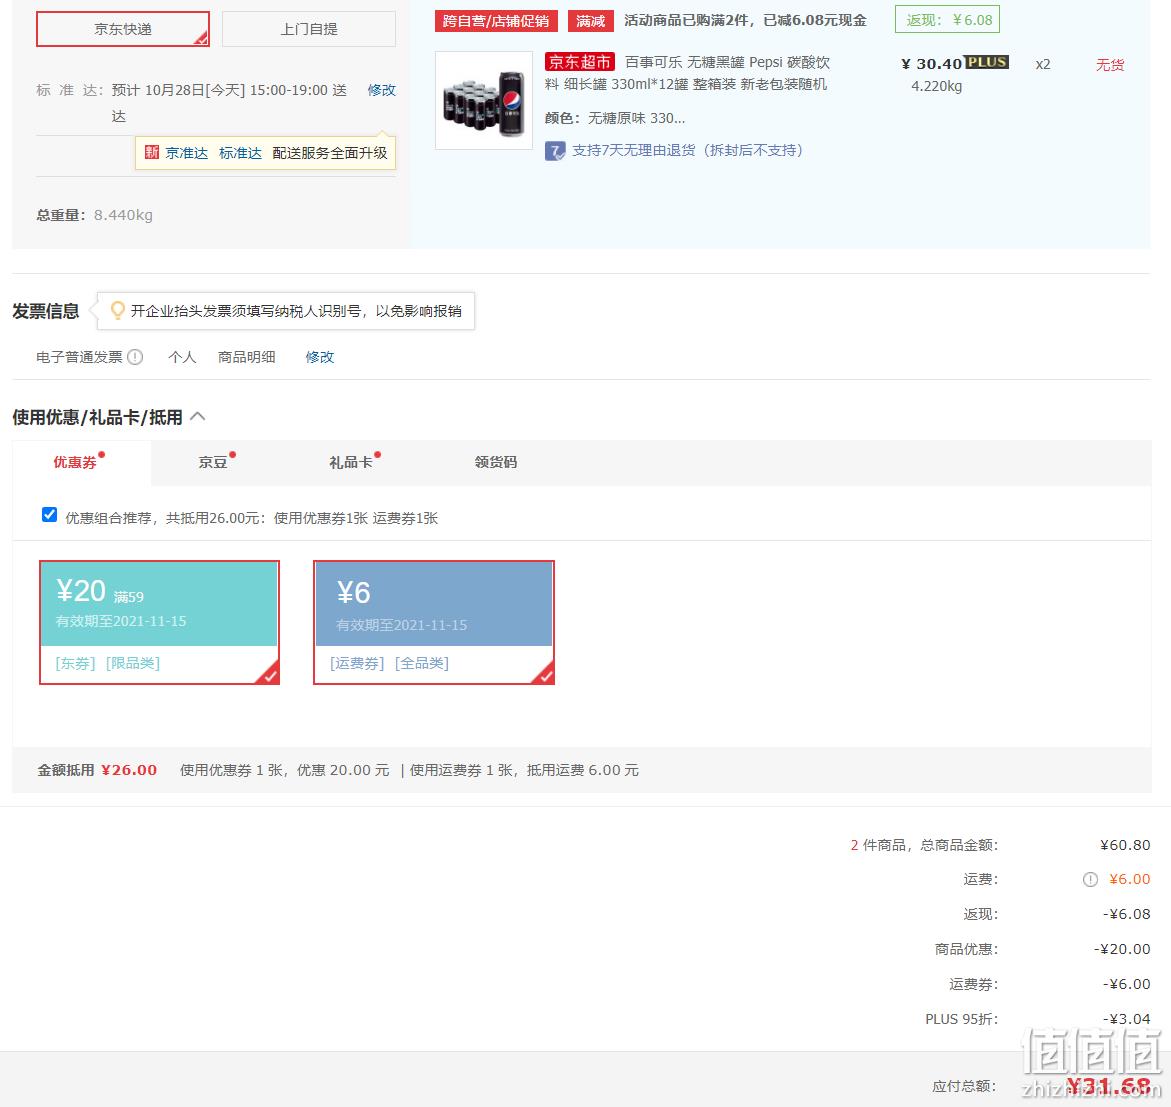Click 无货 status text
The image size is (1171, 1107).
1110,65
